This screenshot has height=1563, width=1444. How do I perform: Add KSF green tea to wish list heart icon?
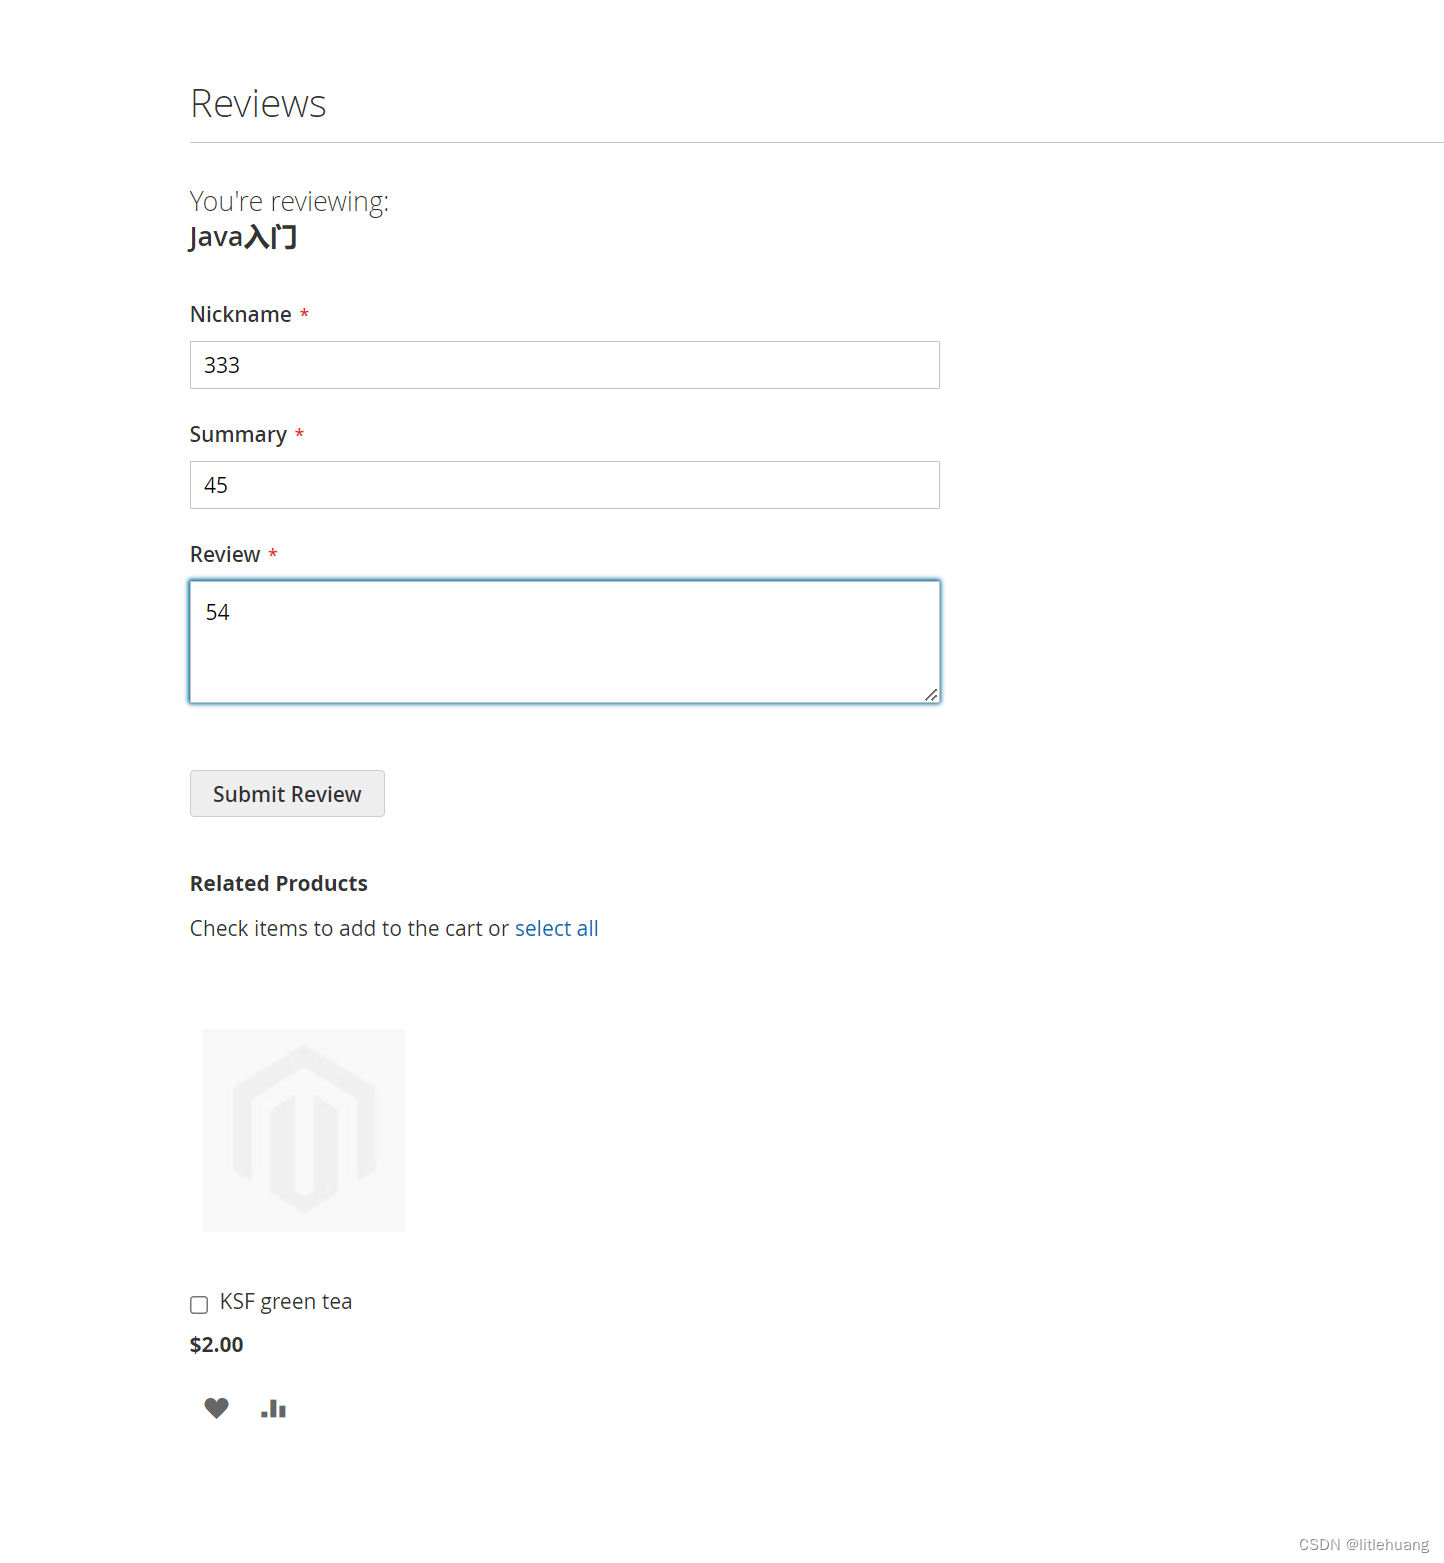(216, 1408)
